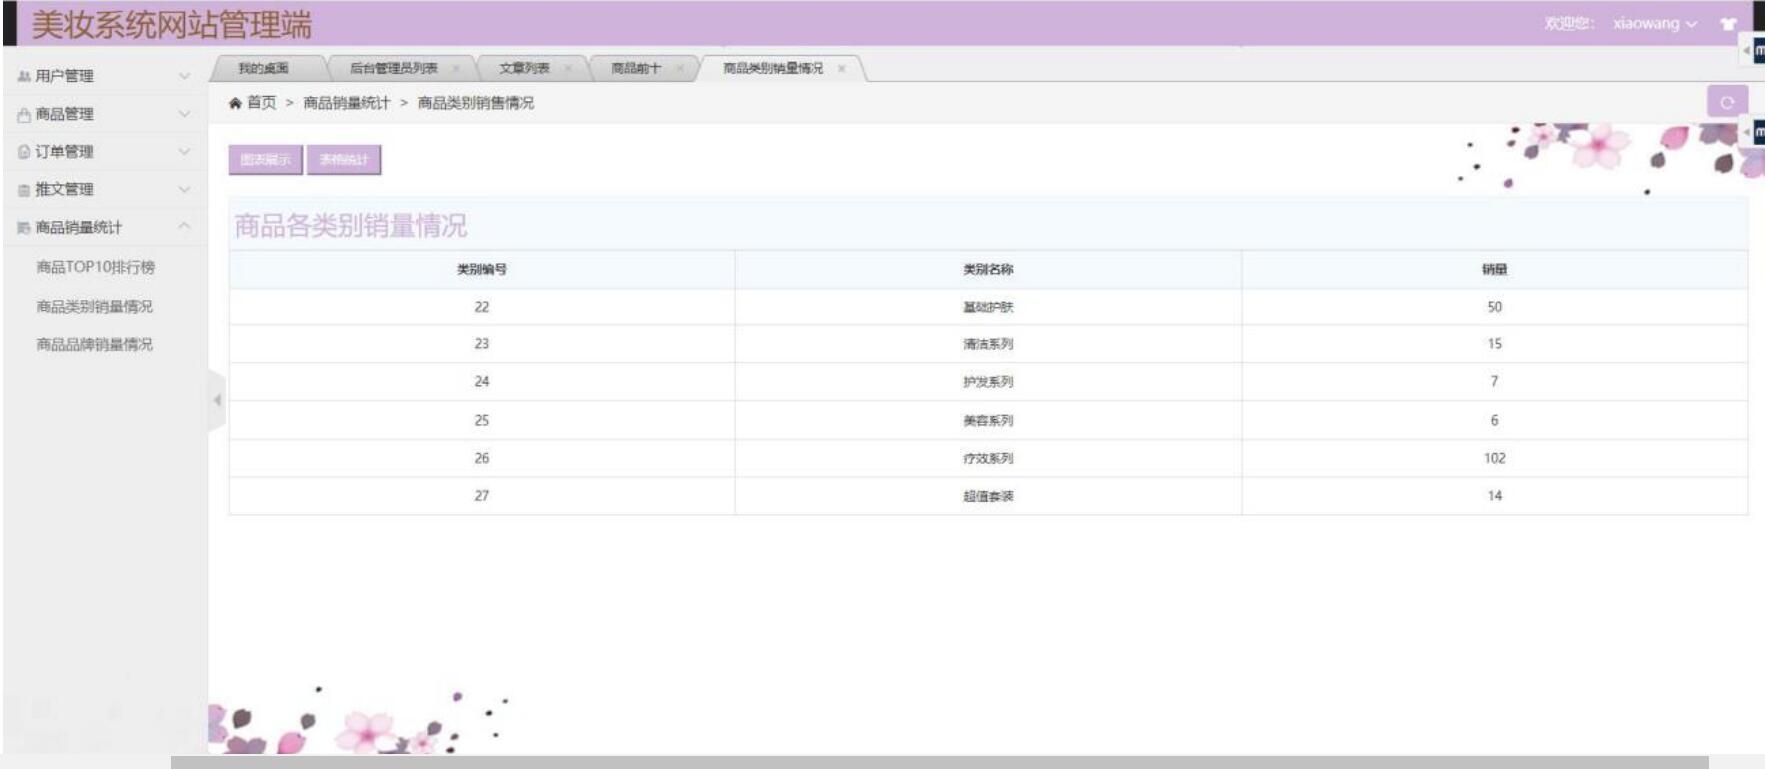The image size is (1765, 769).
Task: Click the 表格统计 button
Action: point(344,160)
